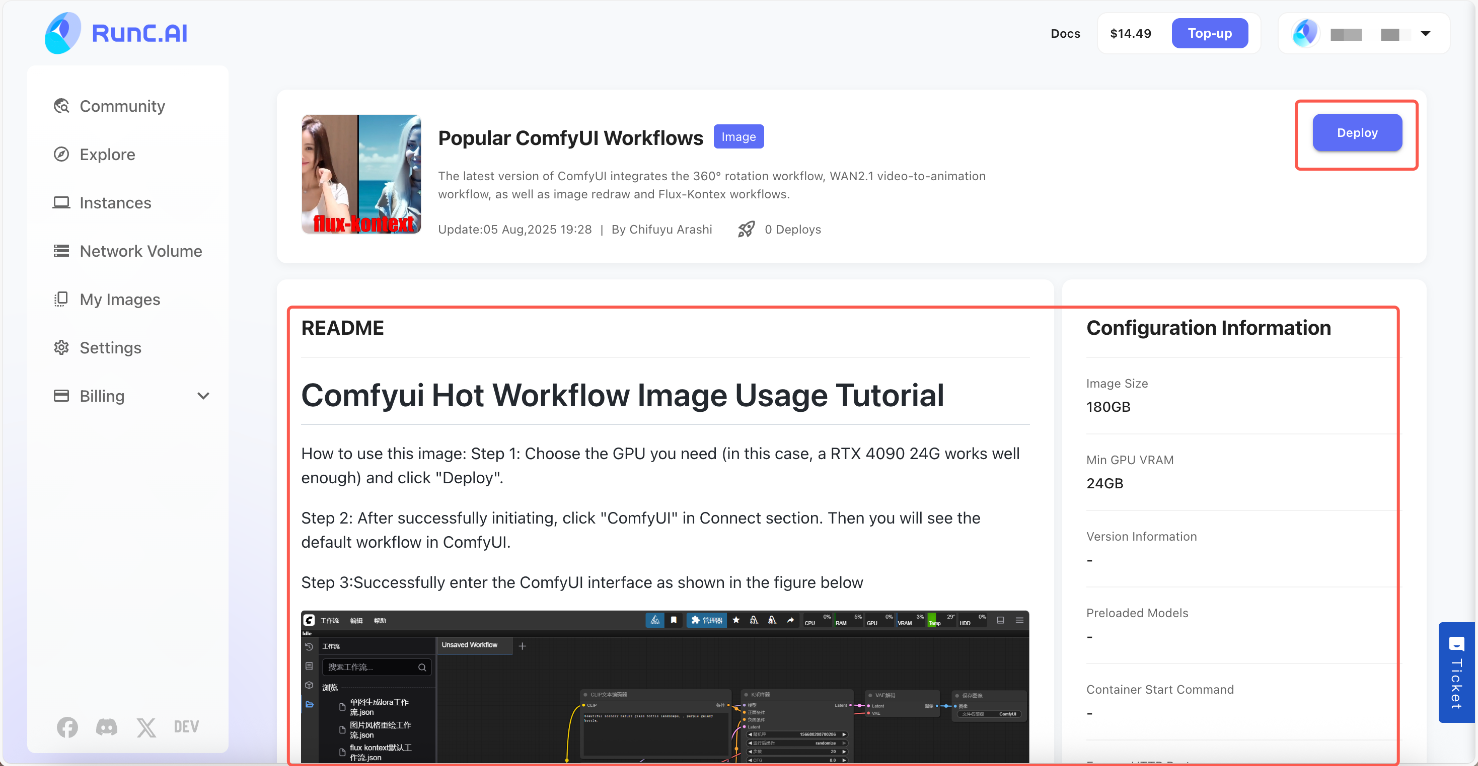Screen dimensions: 1478x766
Task: Open the X (Twitter) link icon
Action: pyautogui.click(x=146, y=727)
